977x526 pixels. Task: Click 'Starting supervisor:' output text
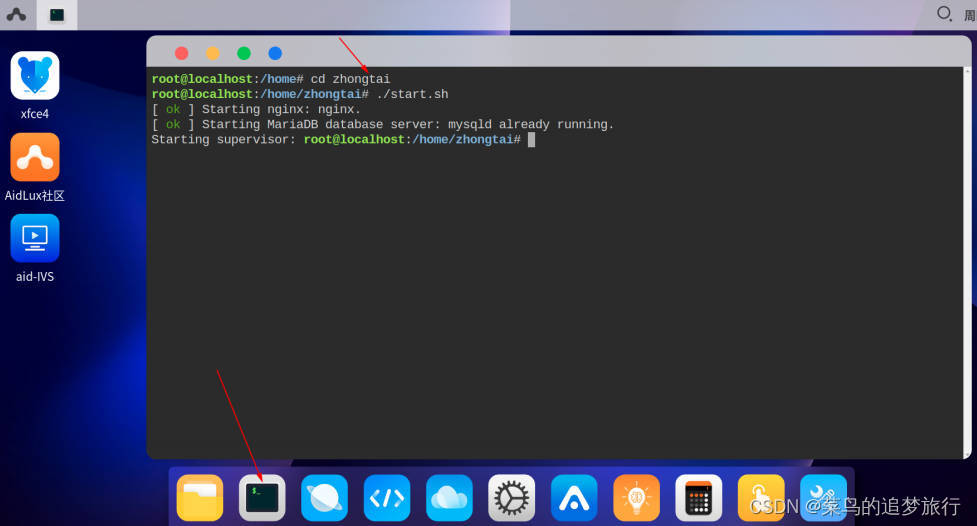tap(224, 140)
